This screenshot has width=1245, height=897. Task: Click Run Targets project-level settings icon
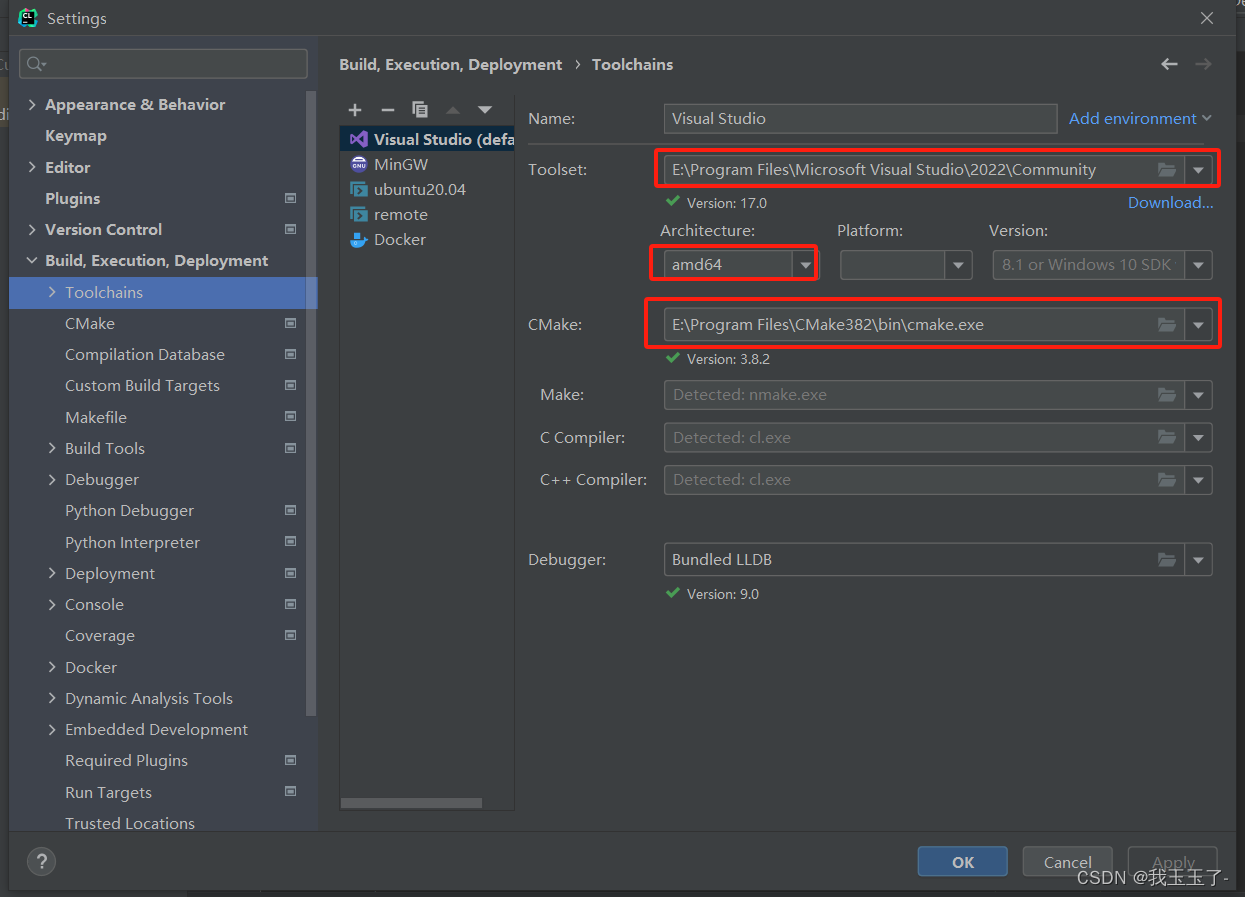(290, 792)
